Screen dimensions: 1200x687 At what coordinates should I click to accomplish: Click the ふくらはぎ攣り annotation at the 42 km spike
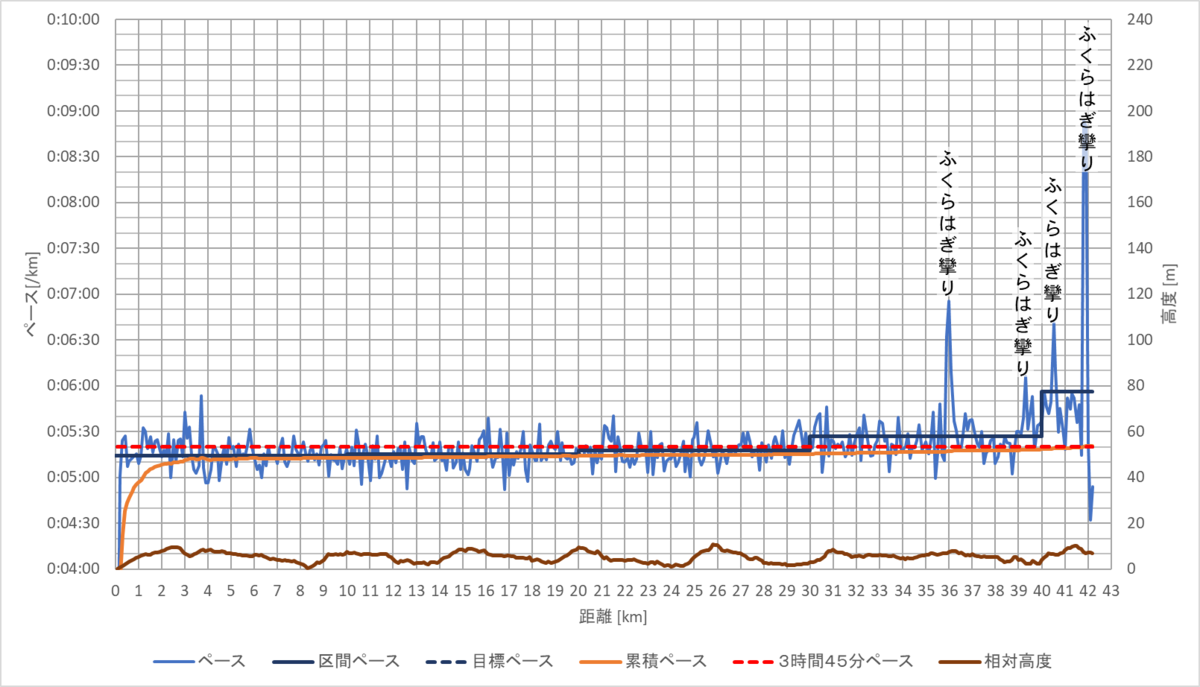[x=1087, y=100]
